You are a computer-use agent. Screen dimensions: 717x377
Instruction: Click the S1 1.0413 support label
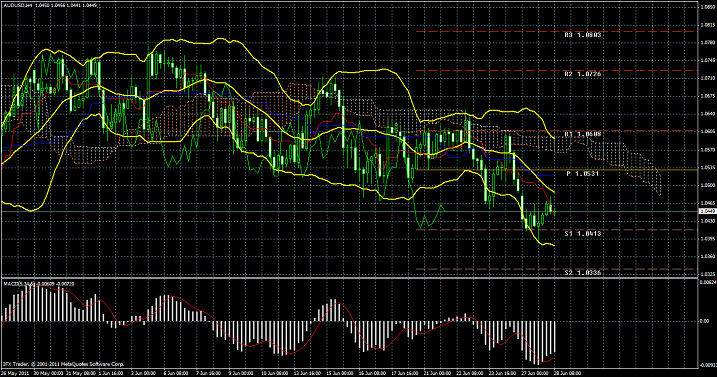pyautogui.click(x=582, y=233)
